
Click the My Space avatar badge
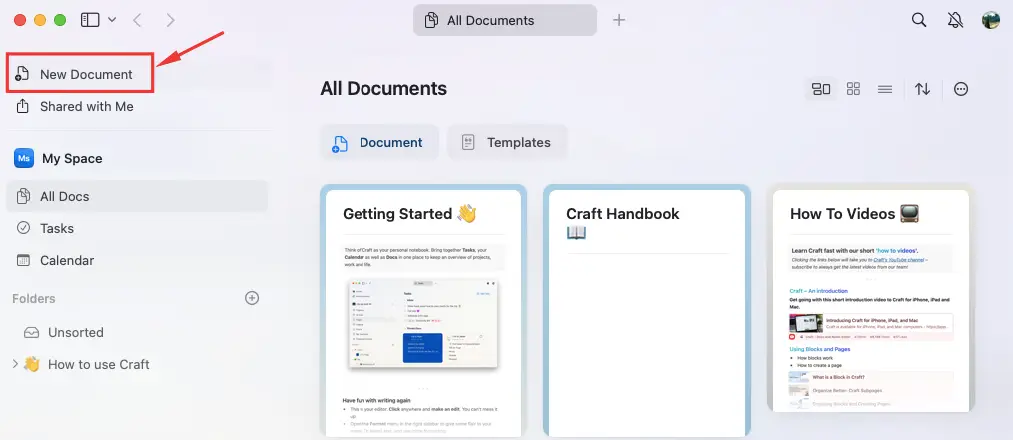24,158
